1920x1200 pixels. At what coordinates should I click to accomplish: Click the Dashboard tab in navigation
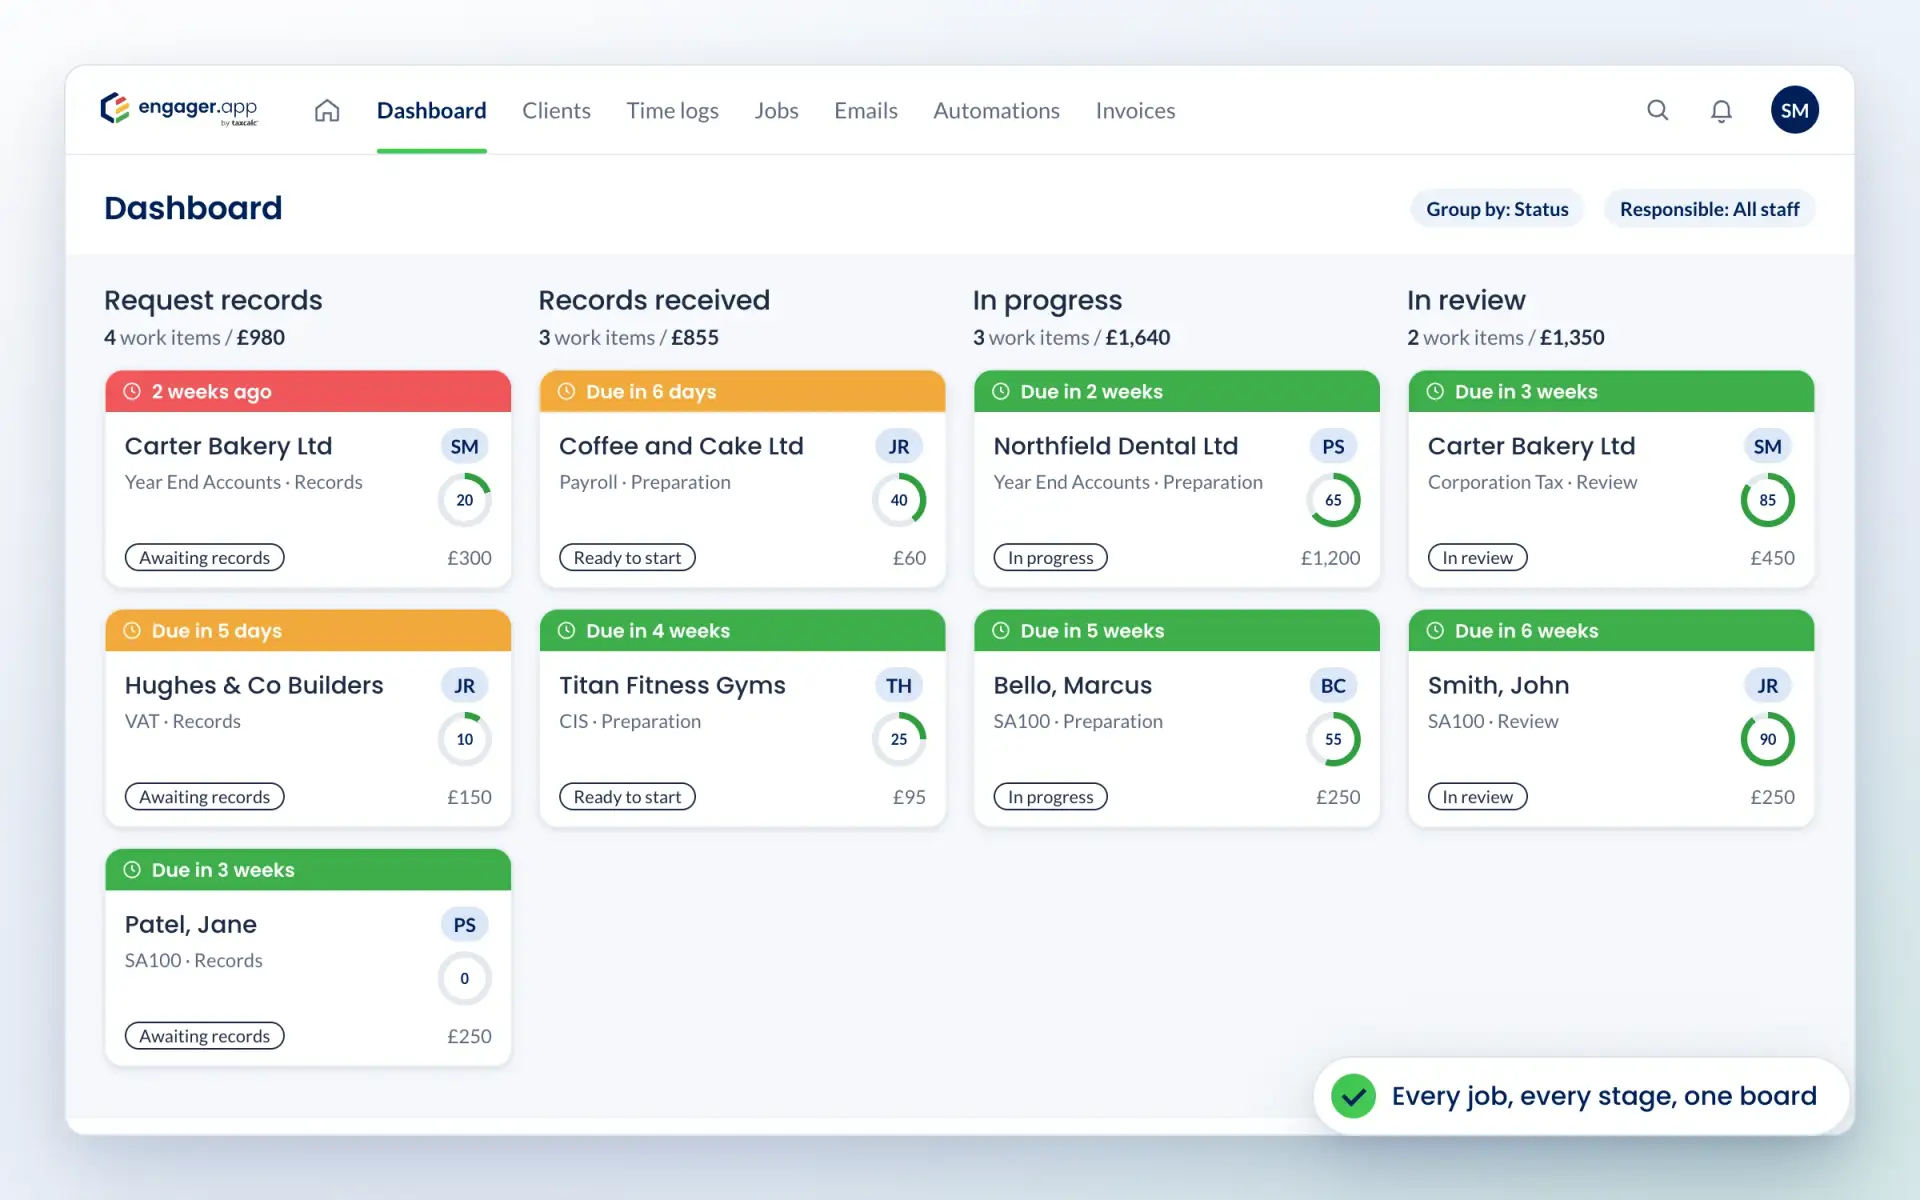pos(431,111)
